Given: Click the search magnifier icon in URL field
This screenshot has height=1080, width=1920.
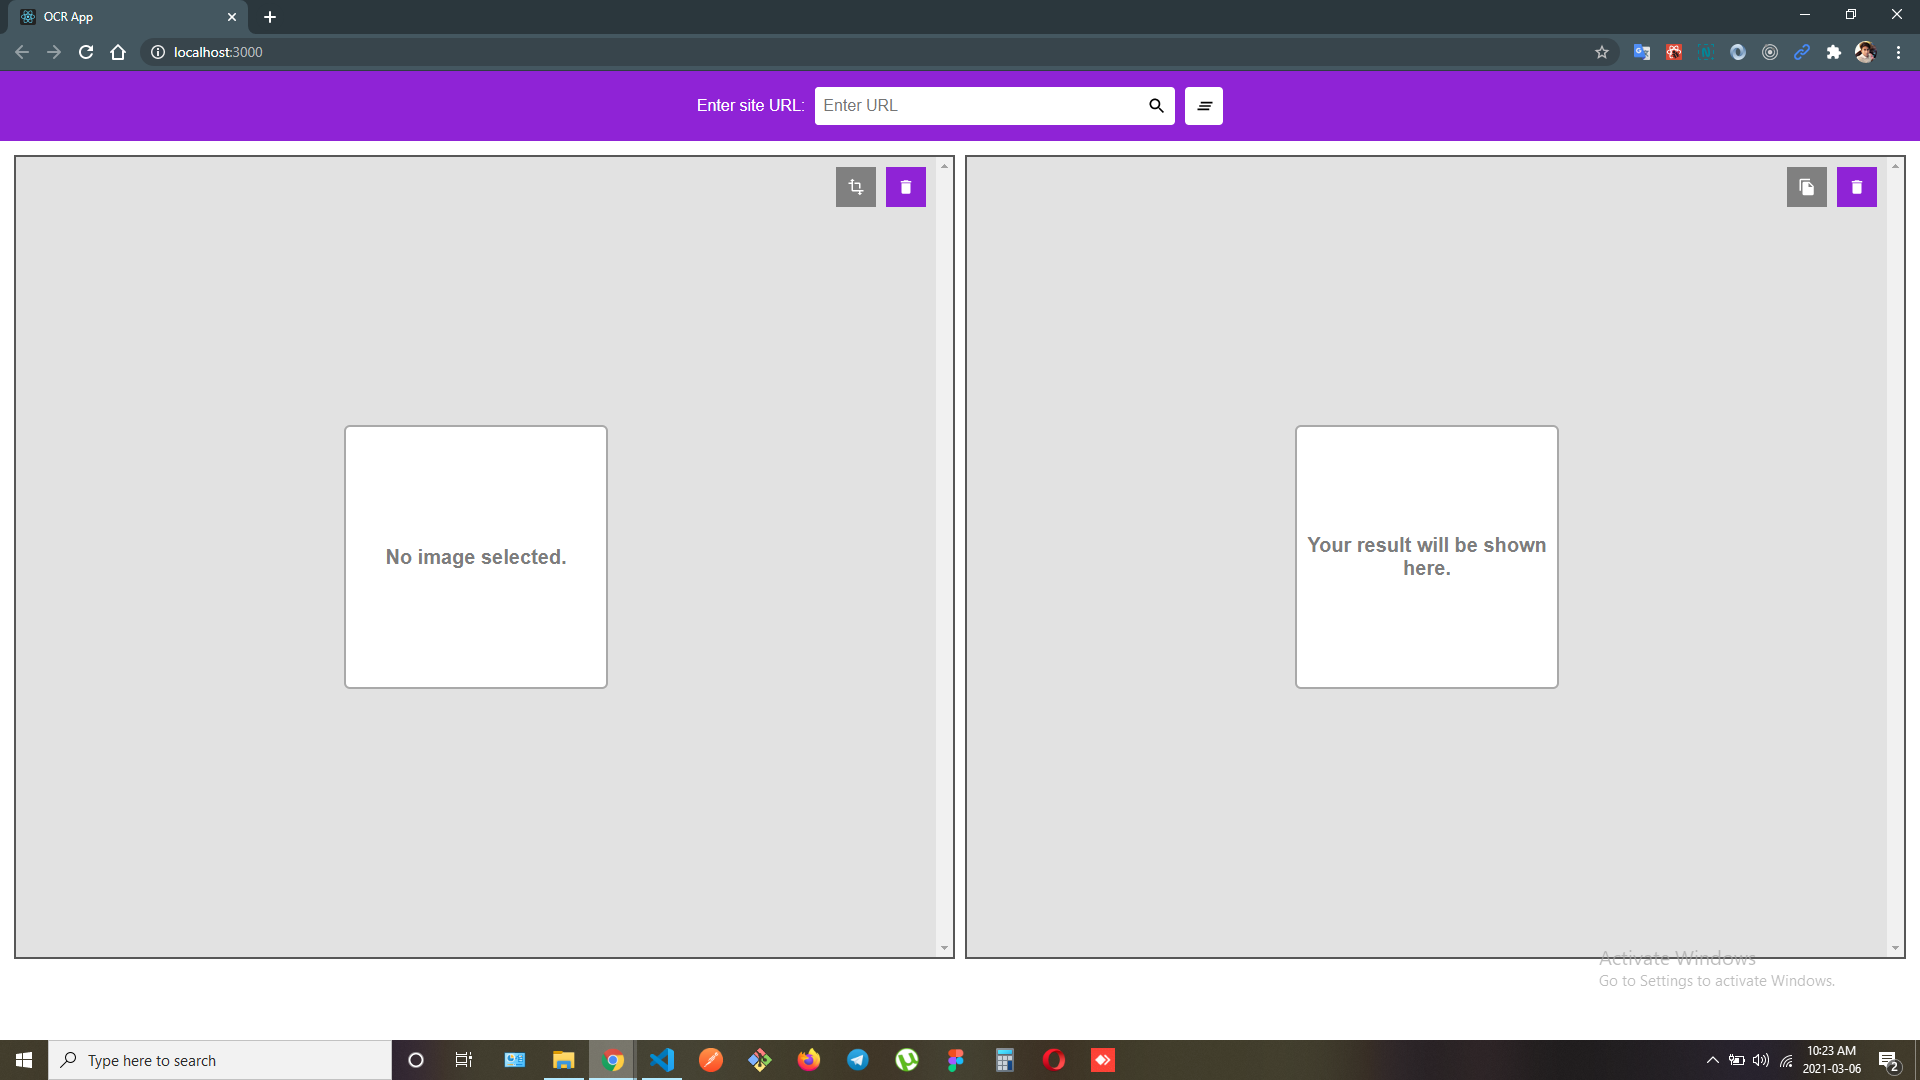Looking at the screenshot, I should coord(1156,106).
